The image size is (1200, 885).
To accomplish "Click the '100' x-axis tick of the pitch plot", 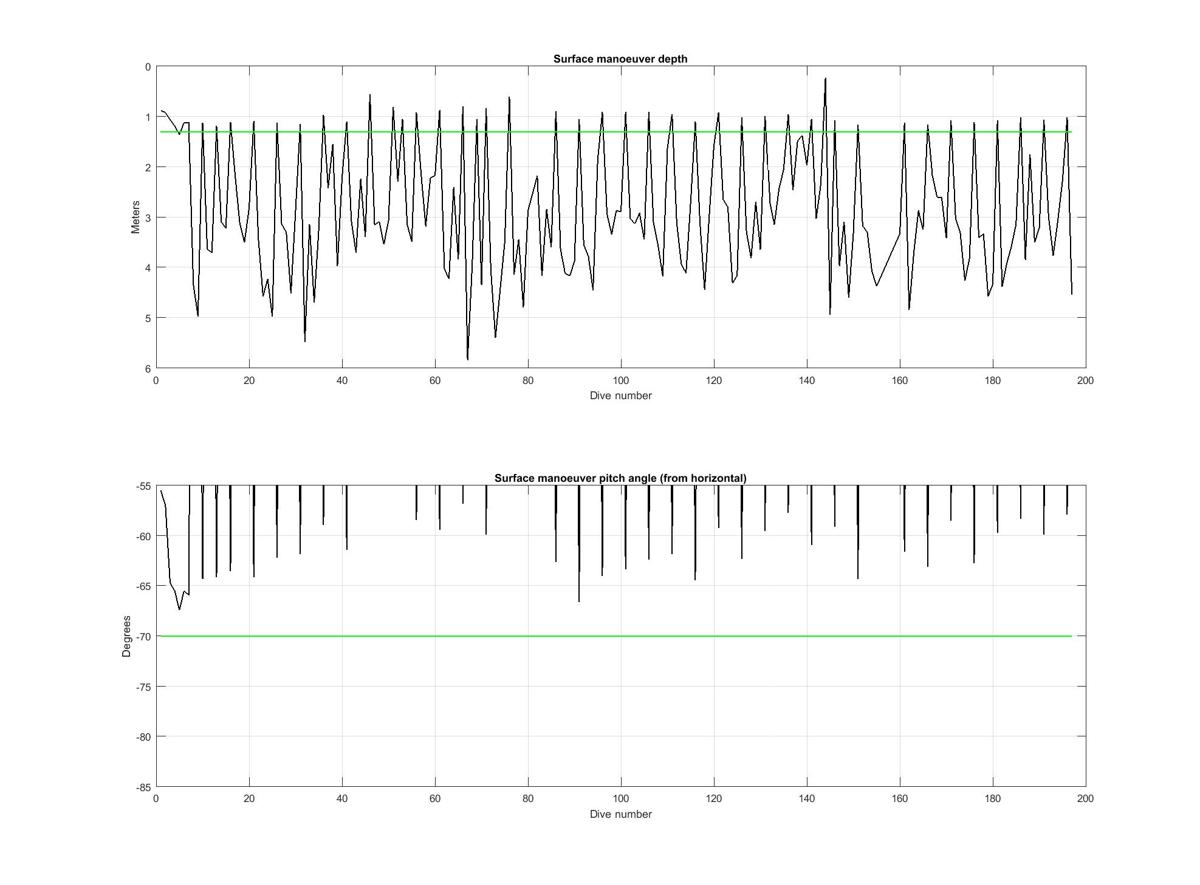I will click(621, 799).
